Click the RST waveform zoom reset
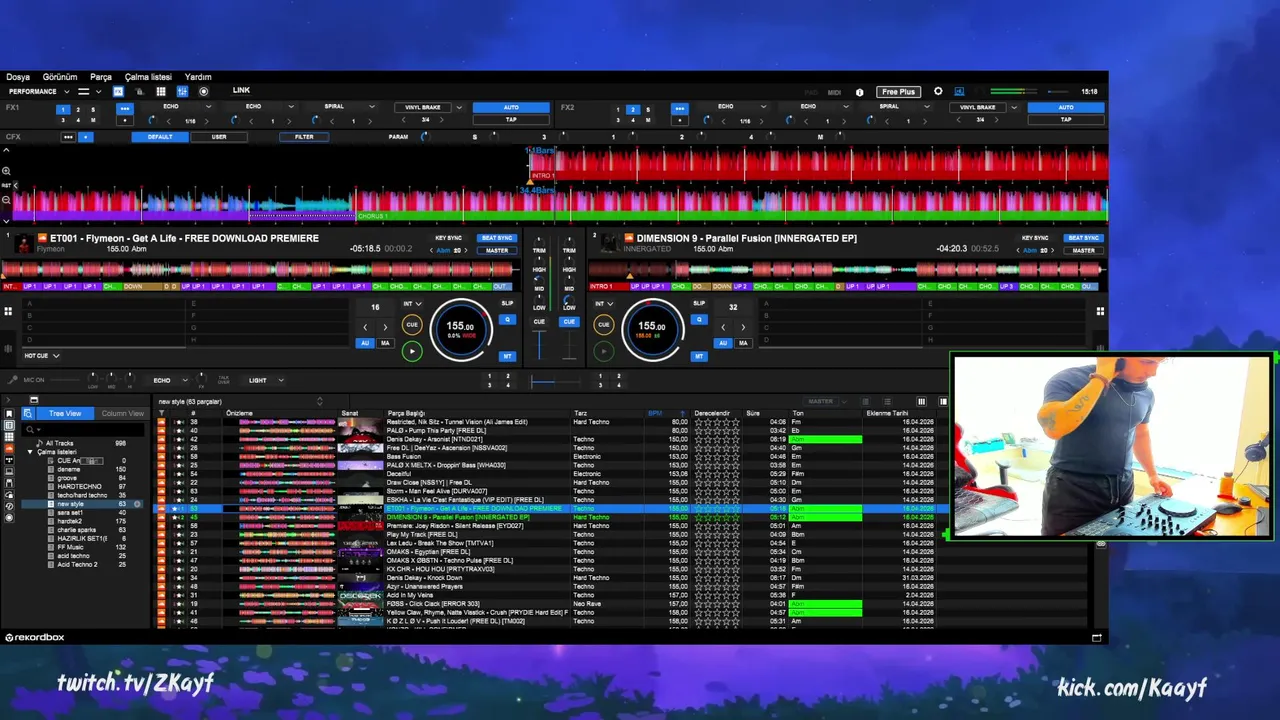The width and height of the screenshot is (1280, 720). click(x=8, y=185)
